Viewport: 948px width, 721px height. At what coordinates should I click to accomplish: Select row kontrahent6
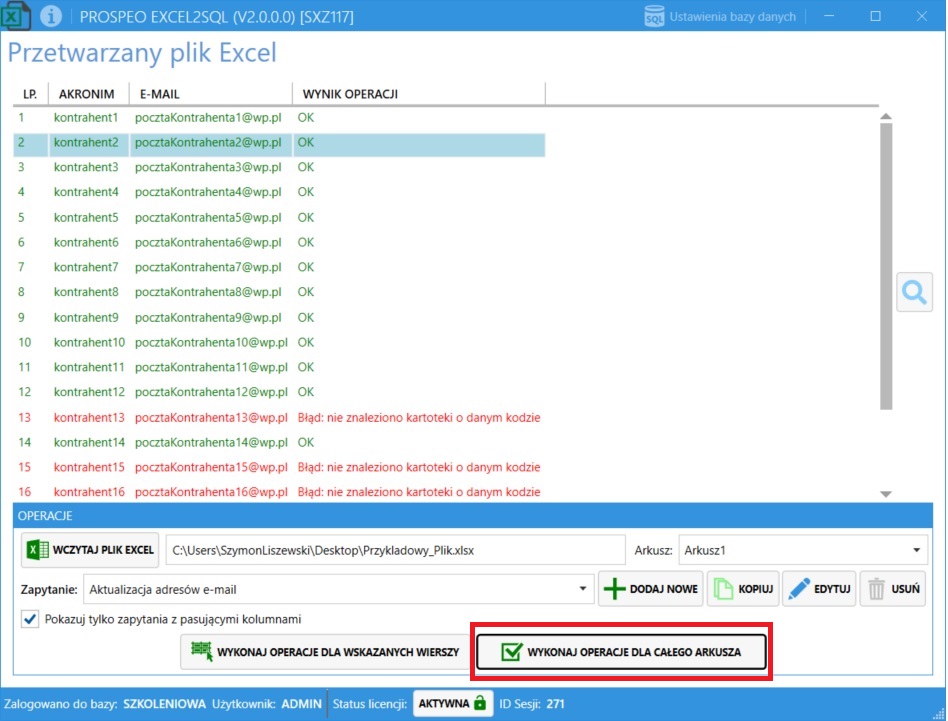(x=279, y=242)
